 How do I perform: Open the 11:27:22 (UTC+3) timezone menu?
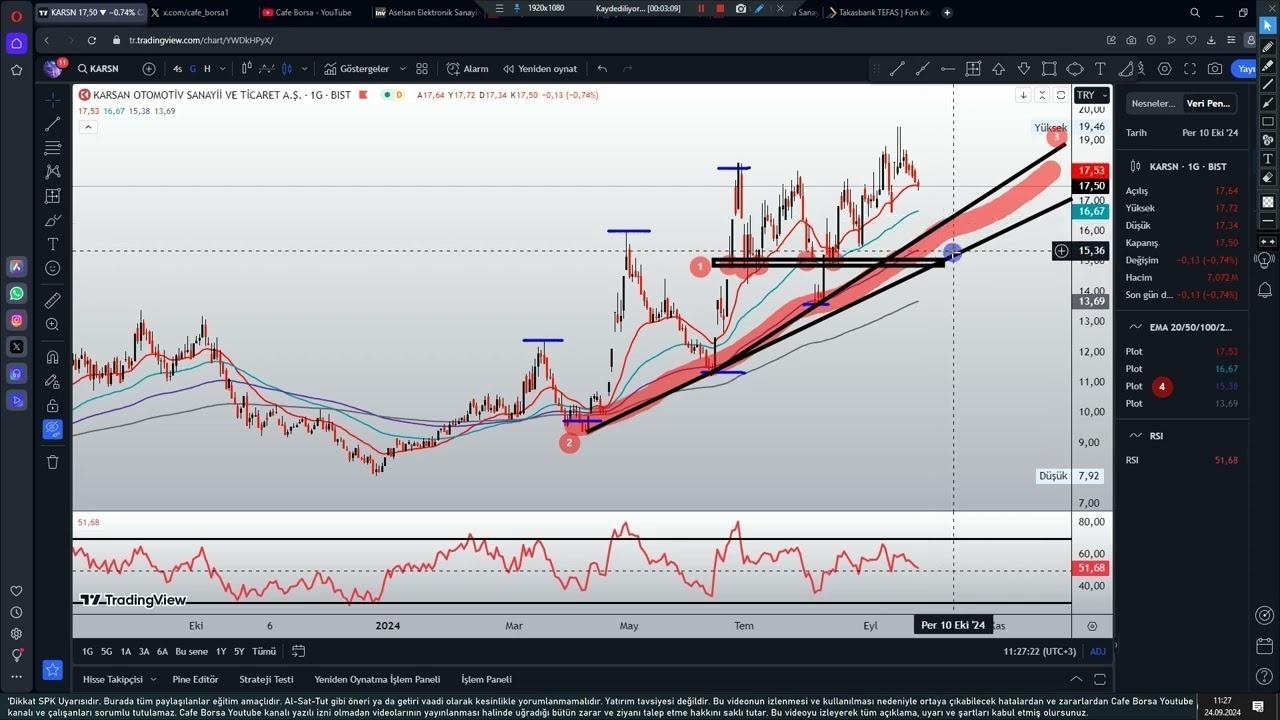point(1040,651)
